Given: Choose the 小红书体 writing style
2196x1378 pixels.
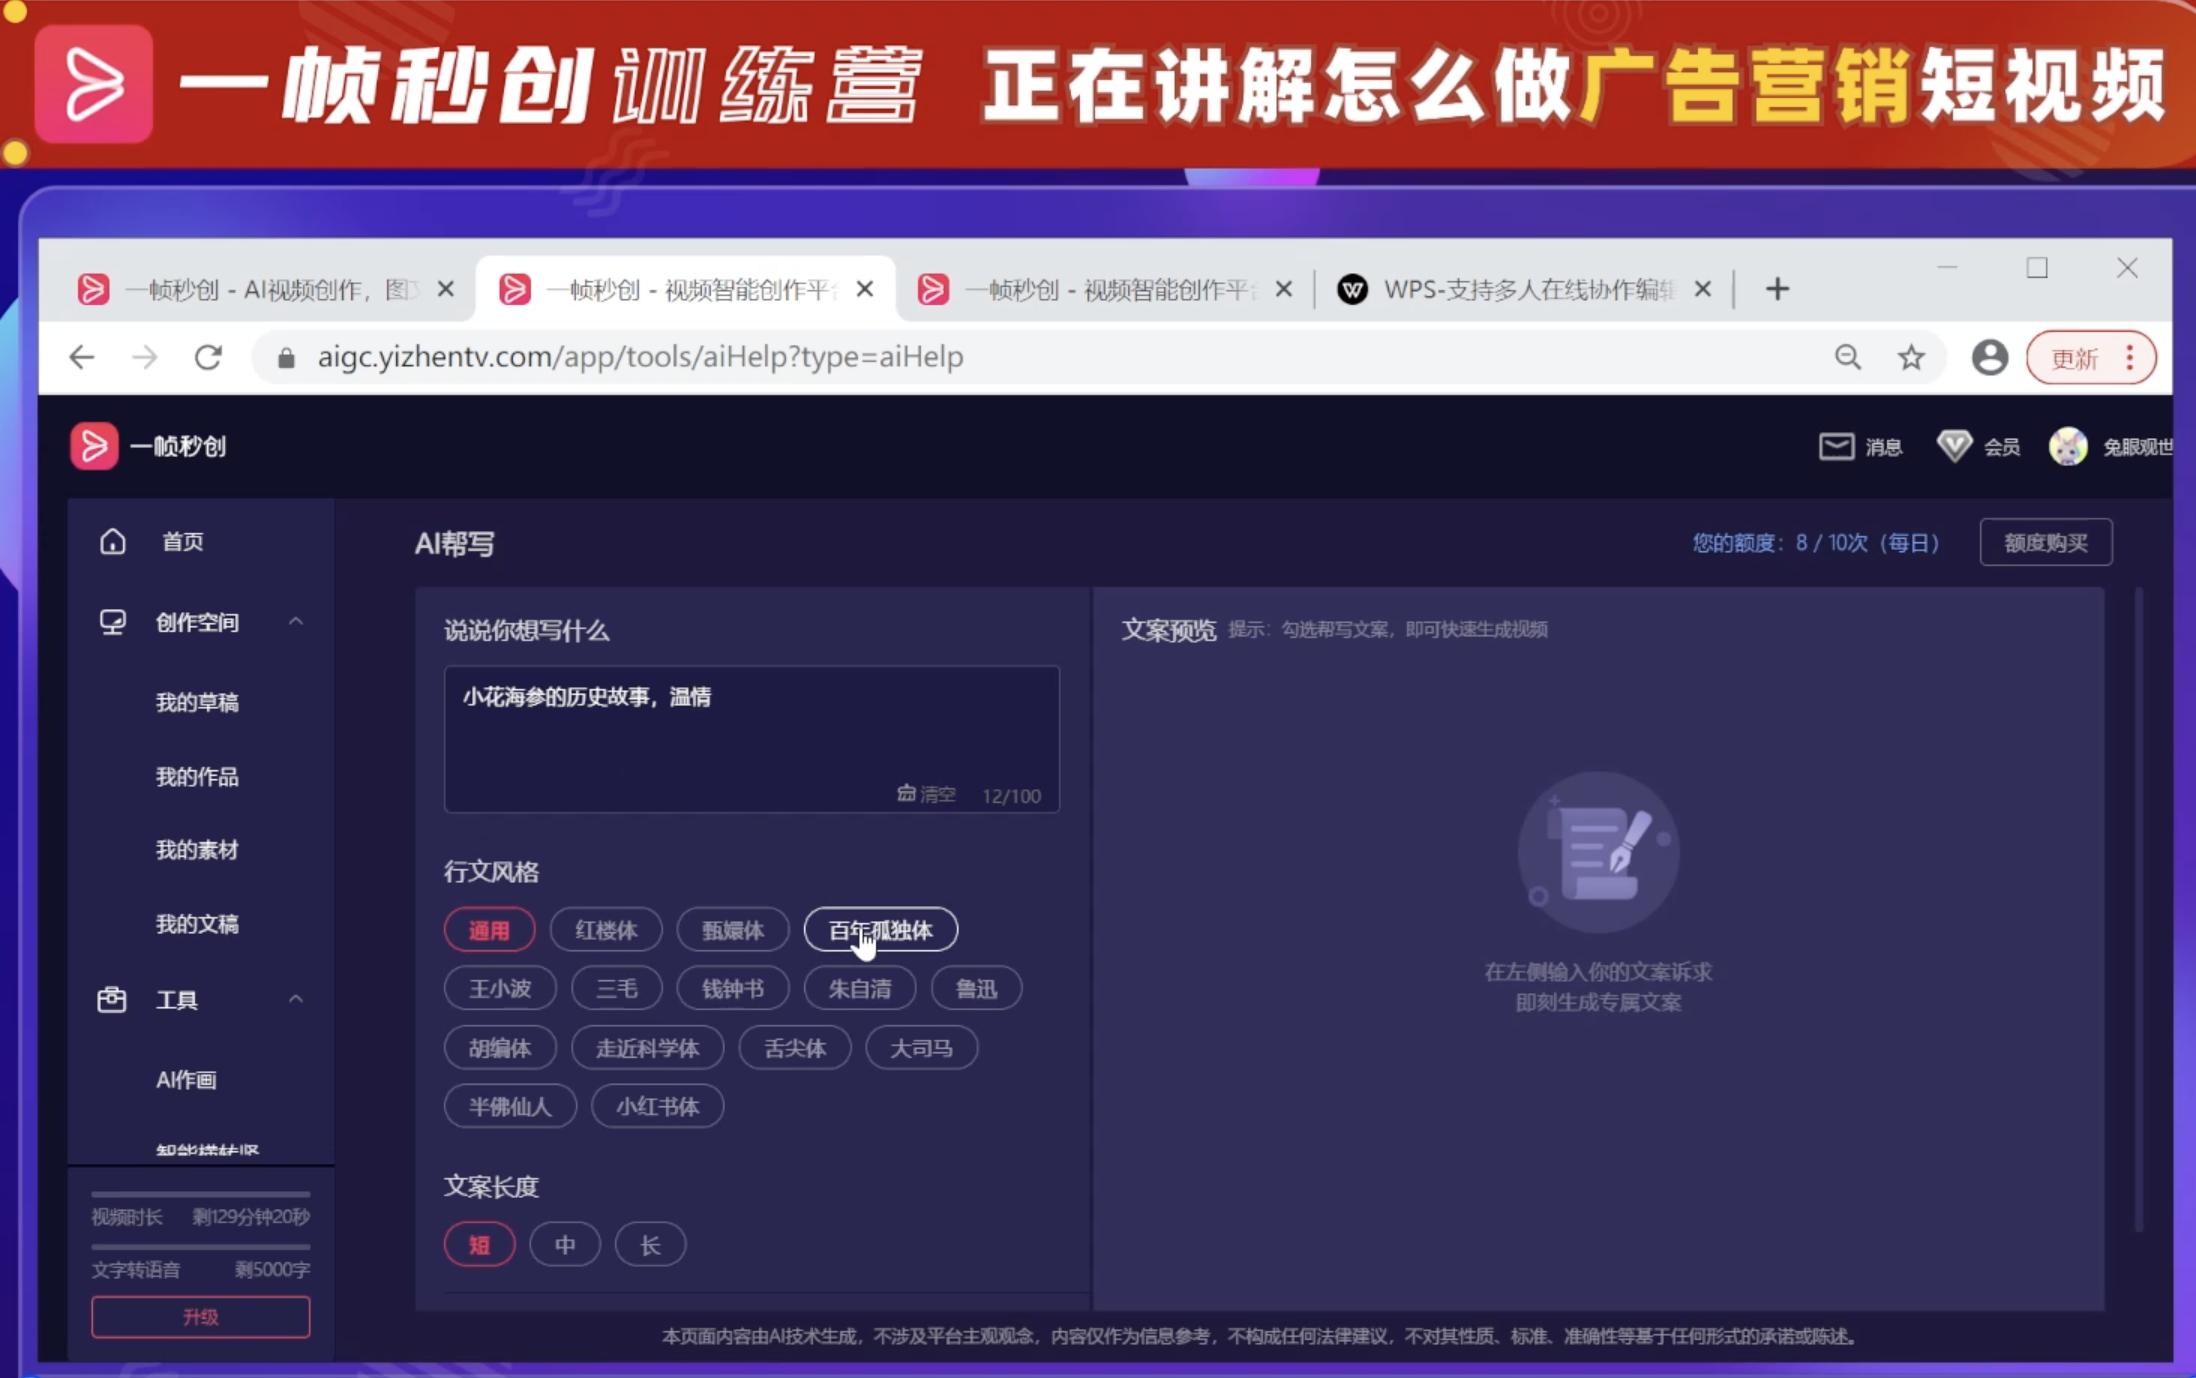Looking at the screenshot, I should [x=657, y=1106].
